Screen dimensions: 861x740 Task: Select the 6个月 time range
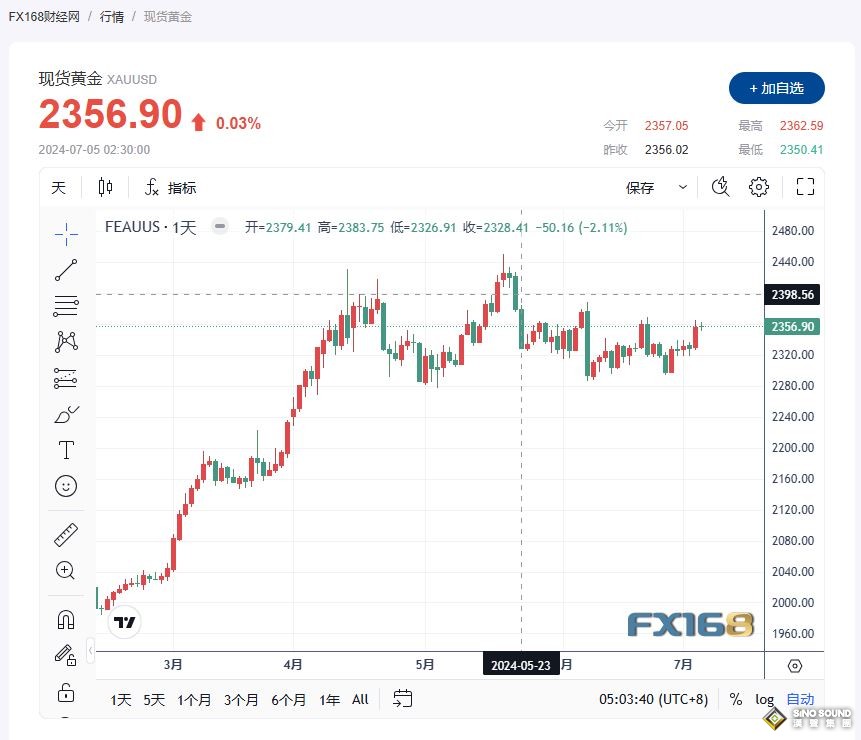[x=288, y=699]
